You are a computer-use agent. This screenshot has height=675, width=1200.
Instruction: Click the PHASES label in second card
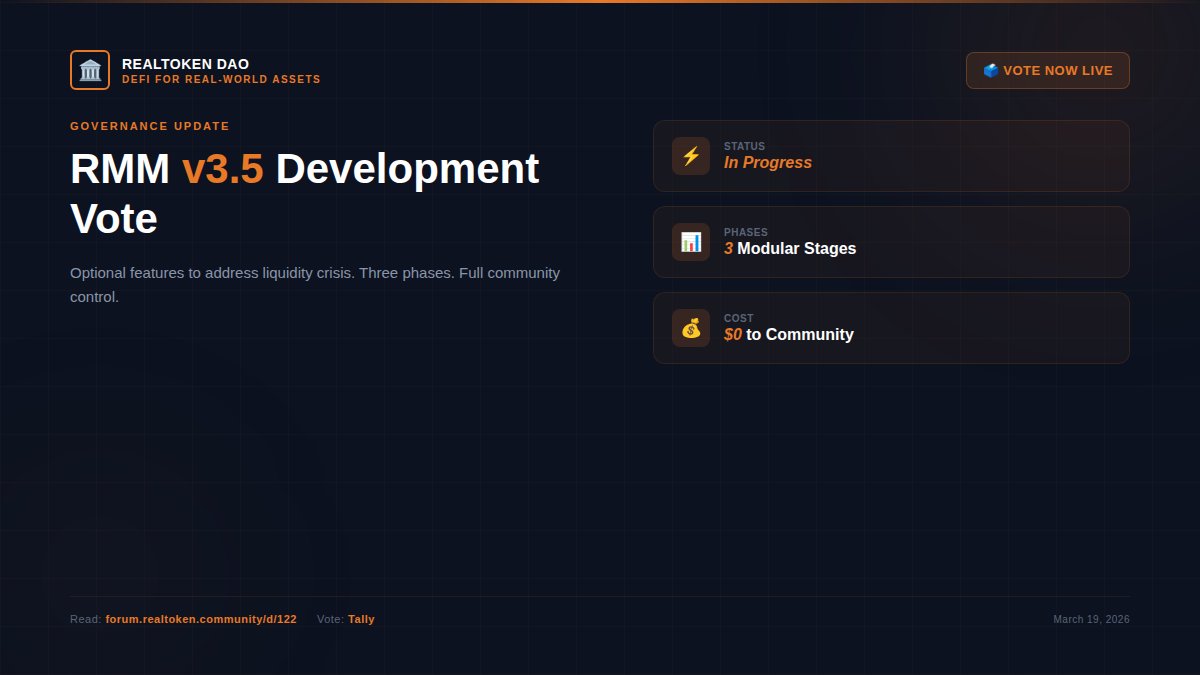click(x=746, y=232)
